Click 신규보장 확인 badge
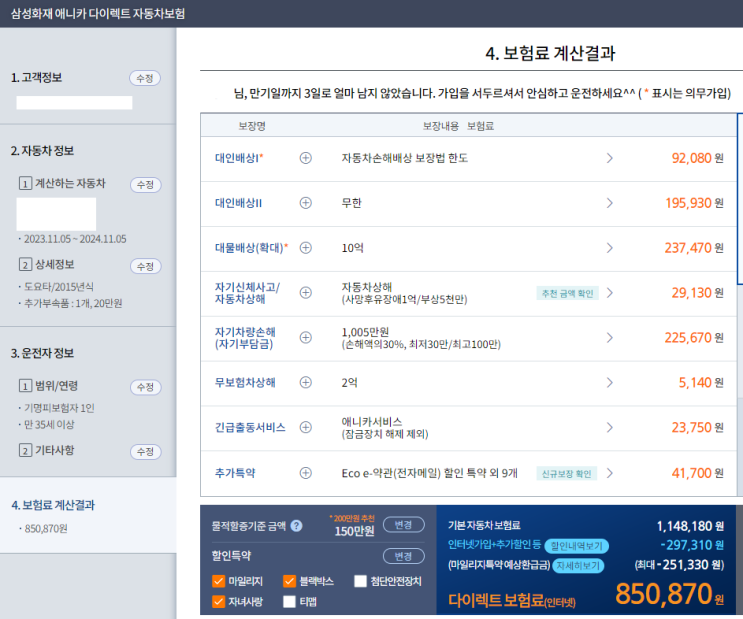The image size is (743, 619). [567, 473]
